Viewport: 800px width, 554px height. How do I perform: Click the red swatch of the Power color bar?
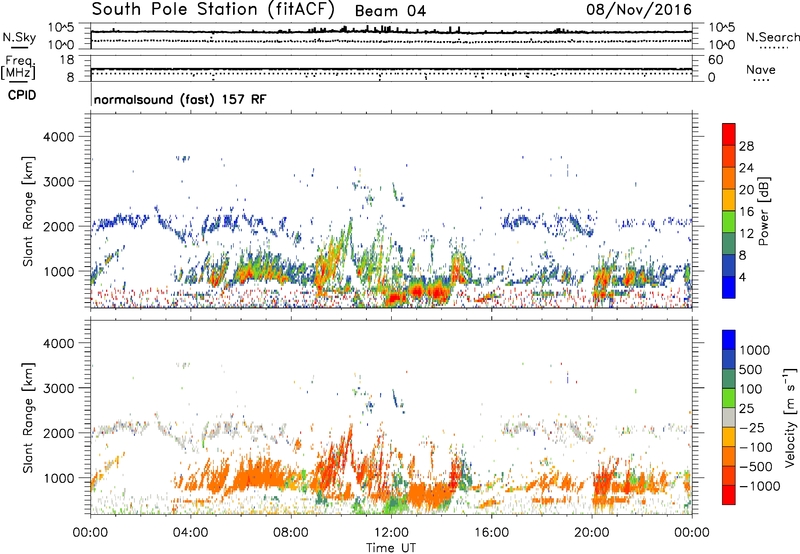pos(729,134)
